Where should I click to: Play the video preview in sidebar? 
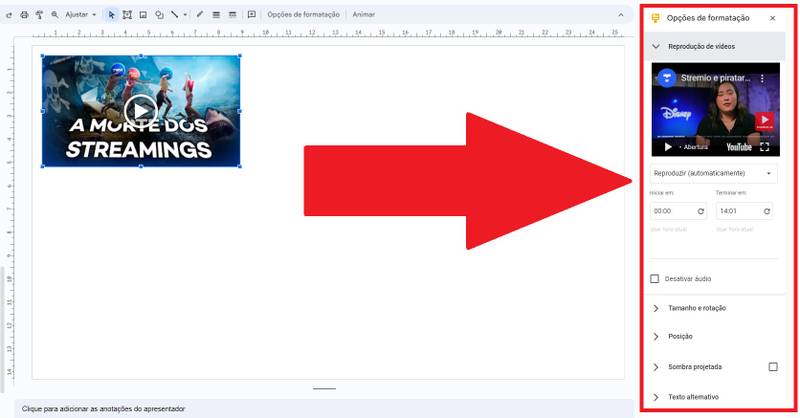668,147
